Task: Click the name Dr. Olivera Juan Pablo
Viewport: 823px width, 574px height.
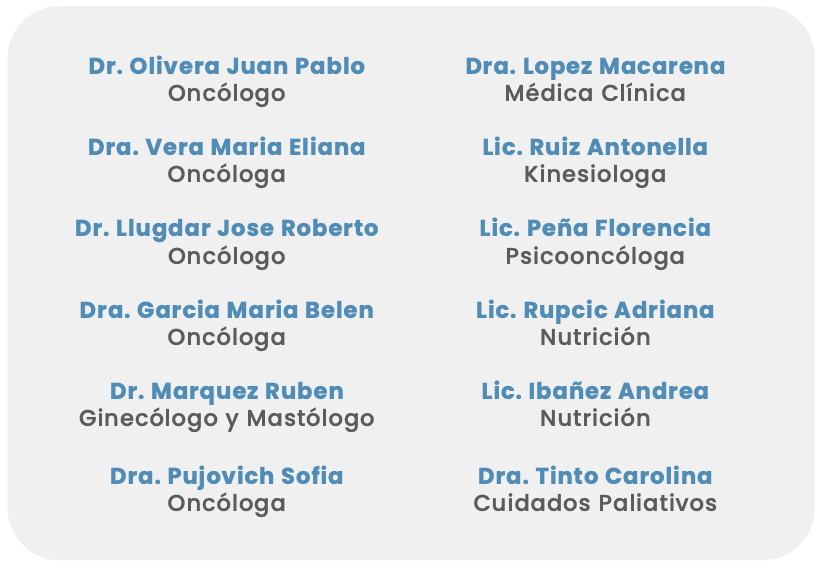Action: [x=226, y=66]
